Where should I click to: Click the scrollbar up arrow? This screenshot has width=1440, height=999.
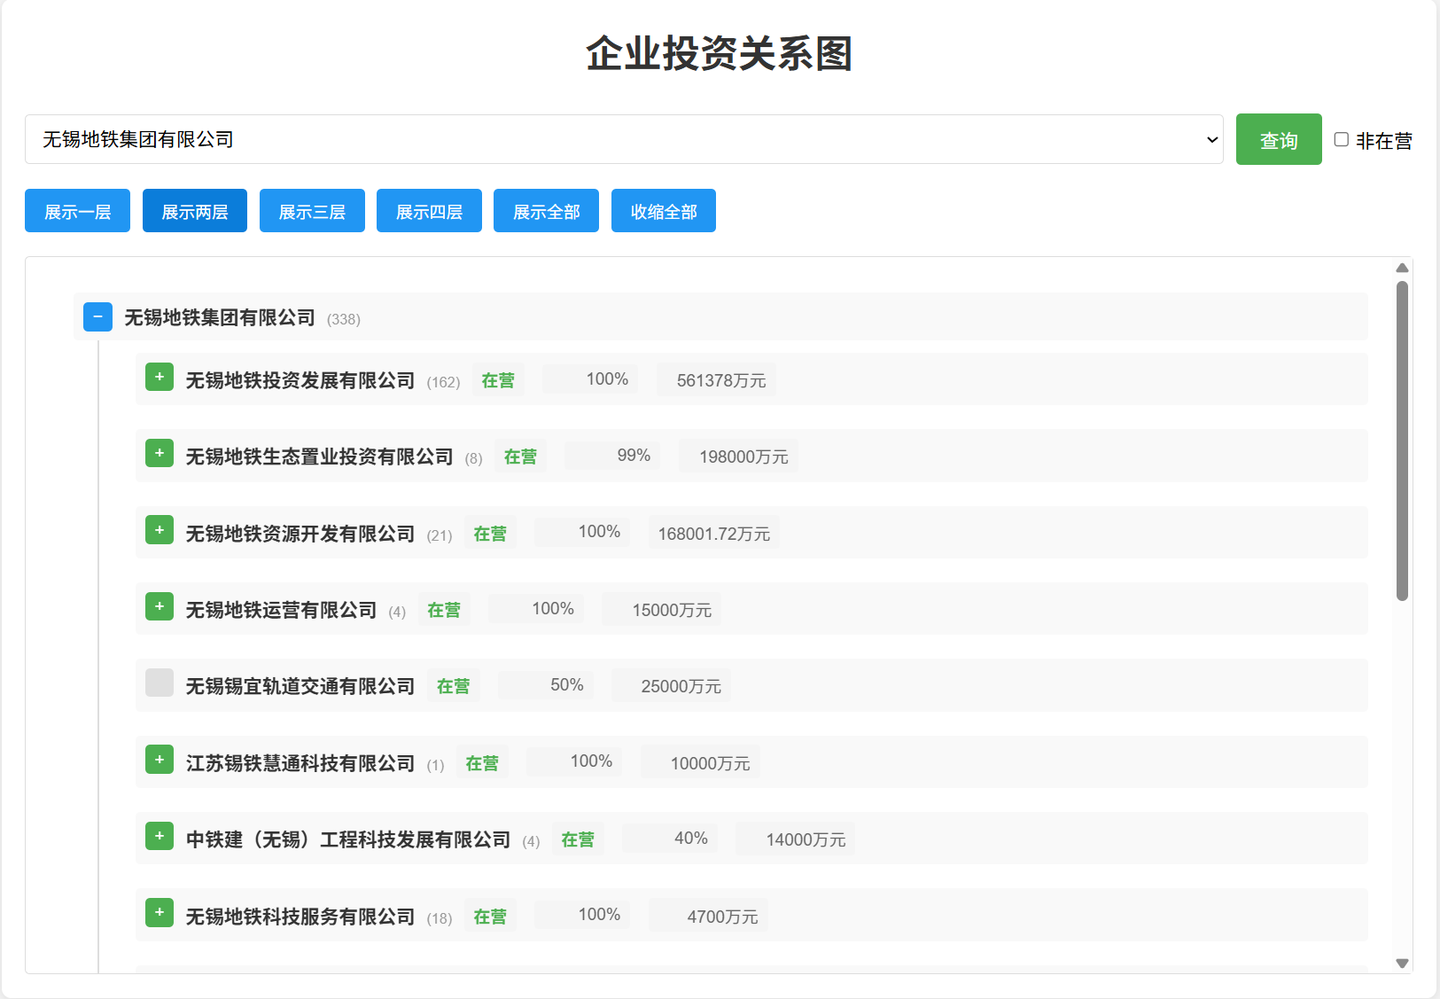(x=1402, y=268)
